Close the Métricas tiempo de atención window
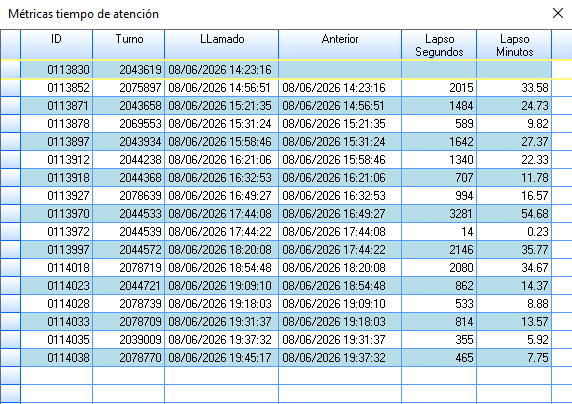The image size is (572, 404). pyautogui.click(x=557, y=13)
